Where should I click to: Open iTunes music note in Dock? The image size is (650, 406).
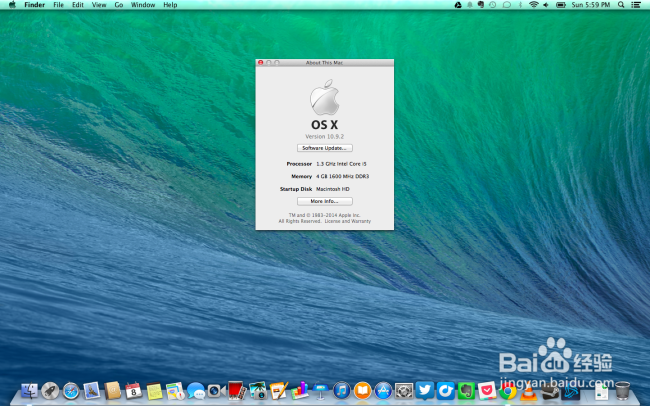tap(342, 391)
